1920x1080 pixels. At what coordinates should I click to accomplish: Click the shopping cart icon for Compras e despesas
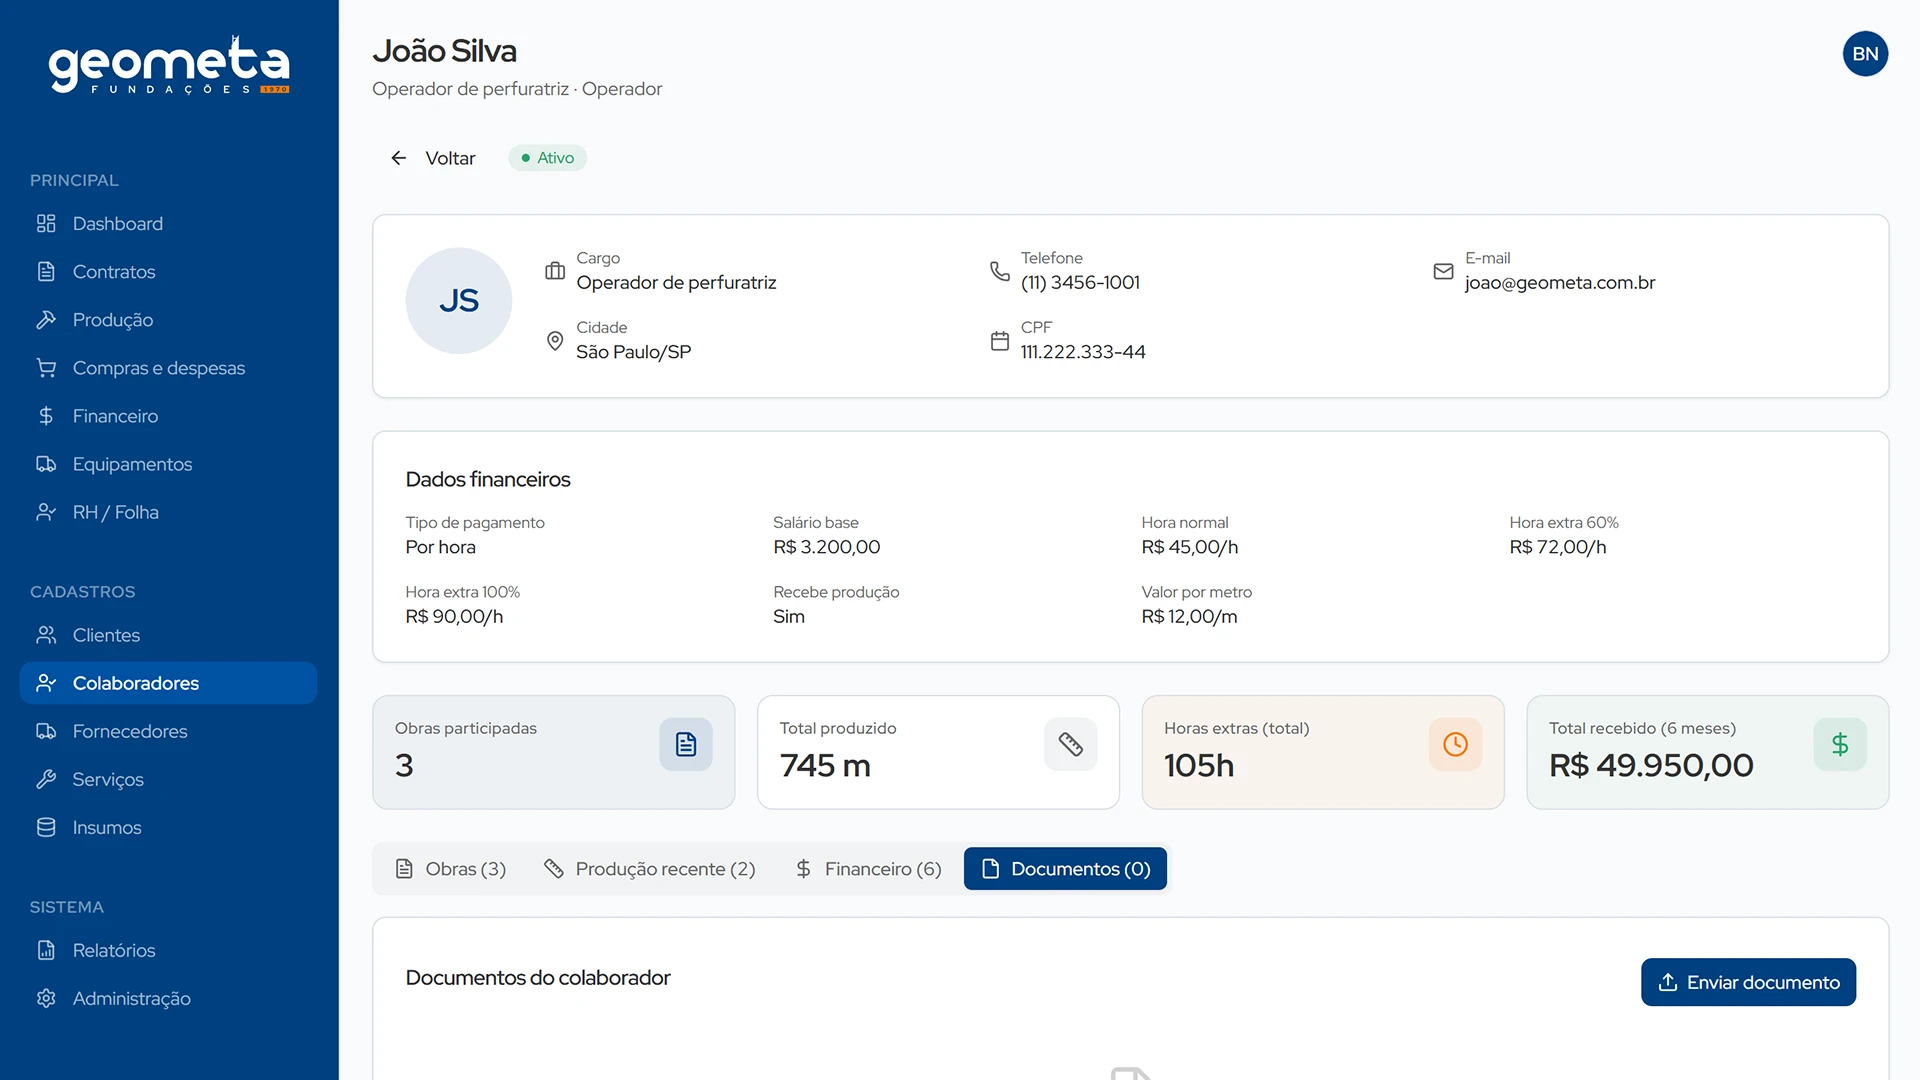tap(46, 368)
